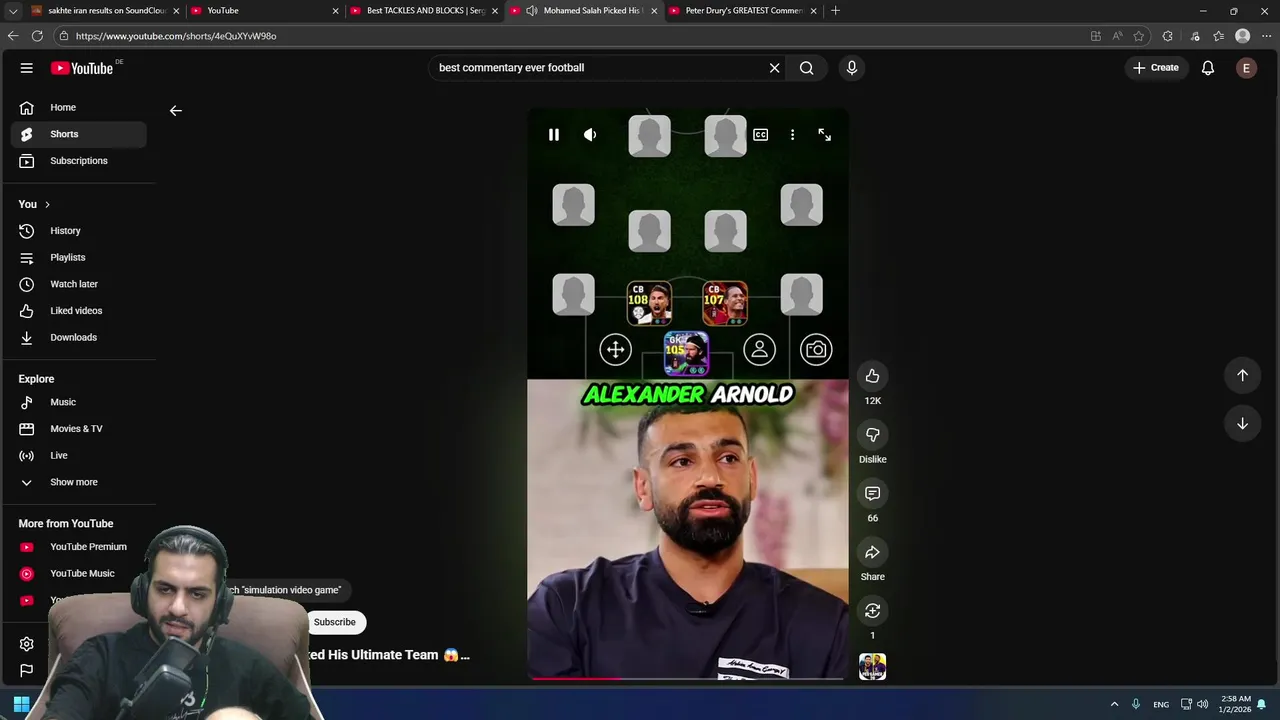
Task: Go to the next Short
Action: 1243,423
